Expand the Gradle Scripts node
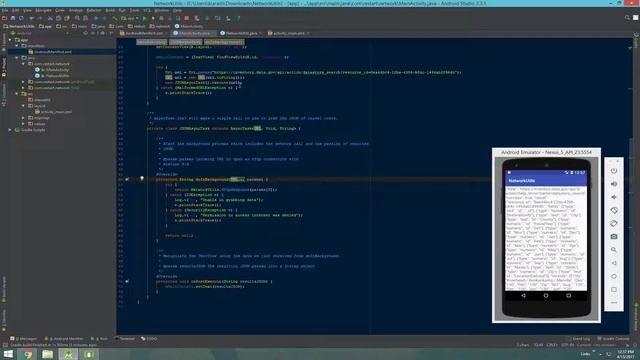The width and height of the screenshot is (640, 360). (x=10, y=130)
